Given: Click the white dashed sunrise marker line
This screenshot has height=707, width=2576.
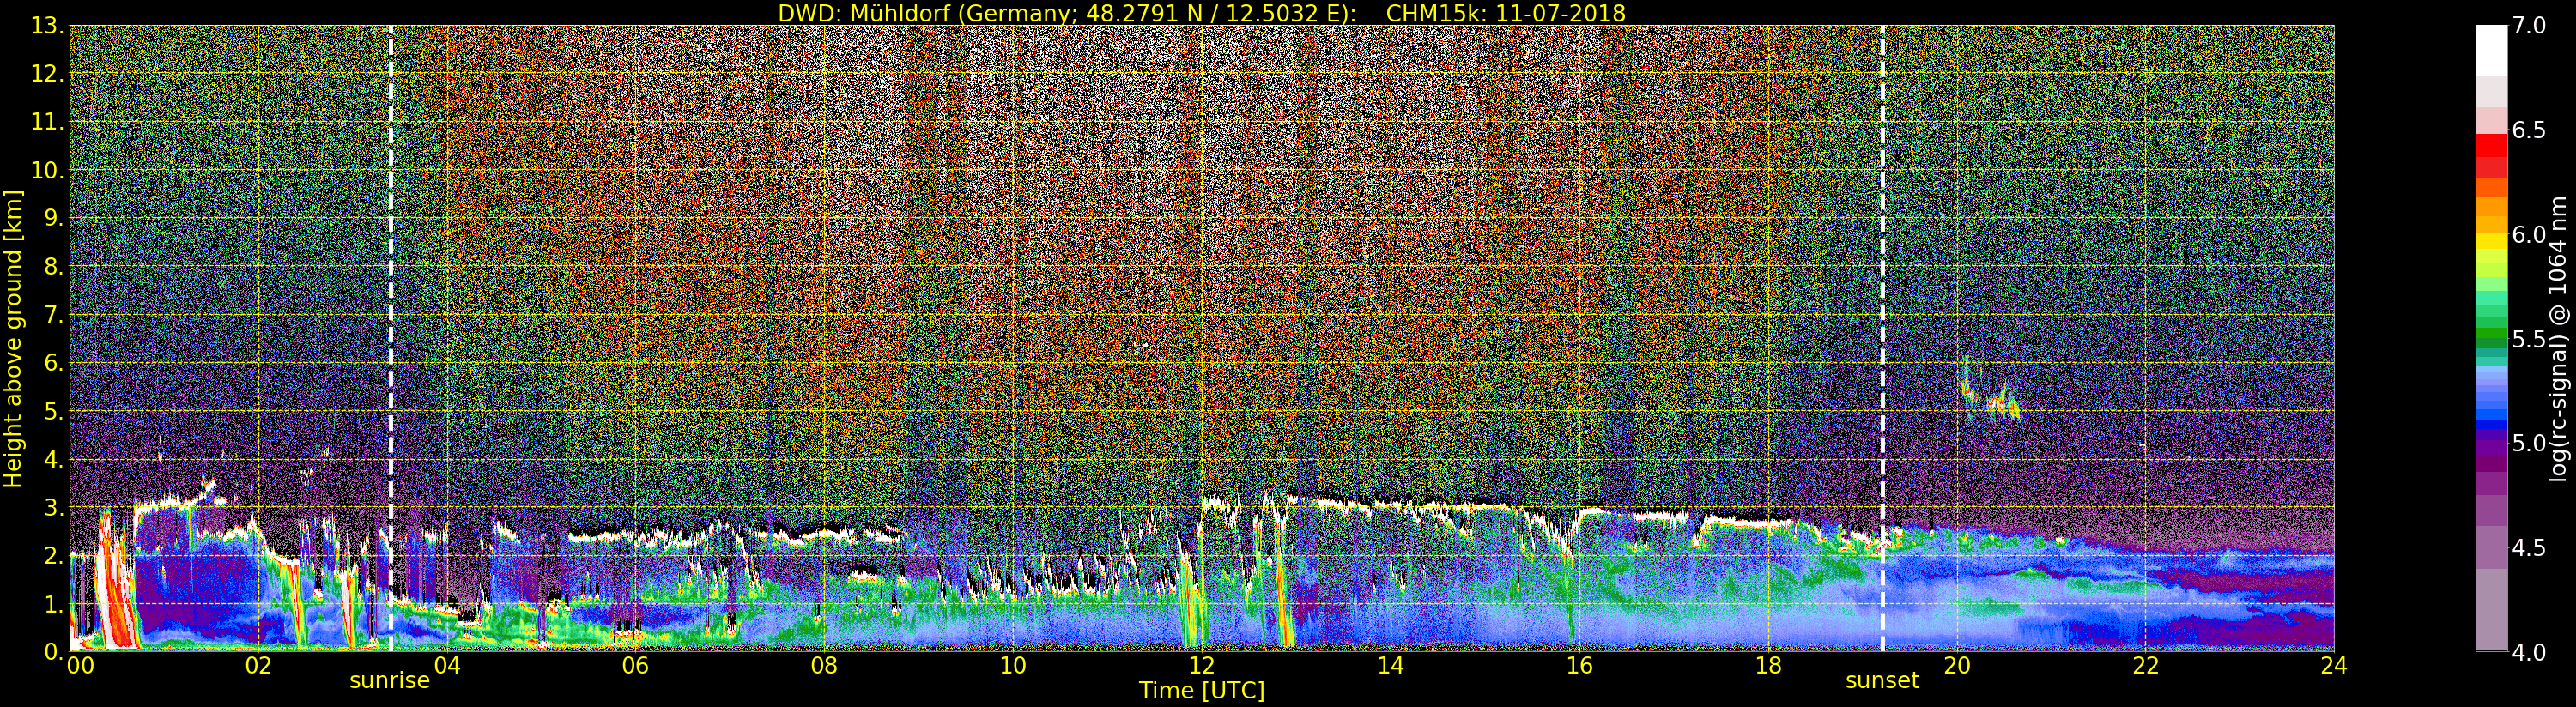Looking at the screenshot, I should coord(390,338).
